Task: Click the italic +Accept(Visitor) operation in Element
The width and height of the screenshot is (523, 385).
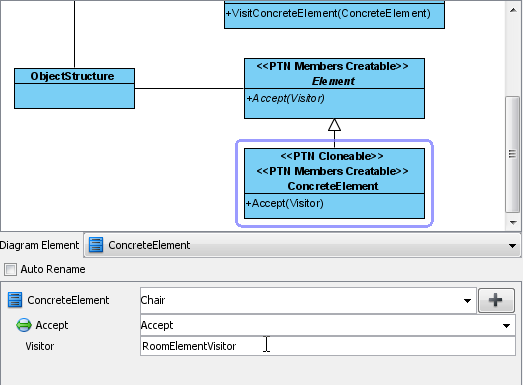Action: tap(285, 98)
